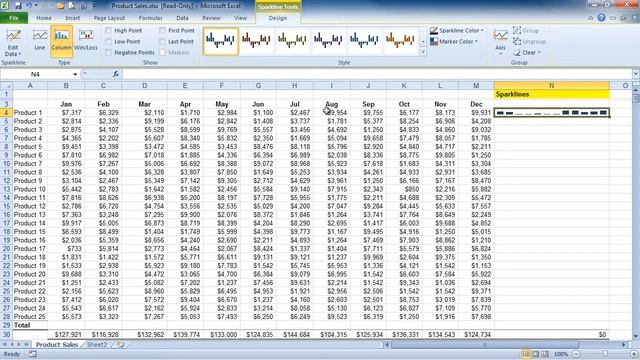This screenshot has width=640, height=360.
Task: Open the Sparkline Color dropdown arrow
Action: click(x=482, y=31)
